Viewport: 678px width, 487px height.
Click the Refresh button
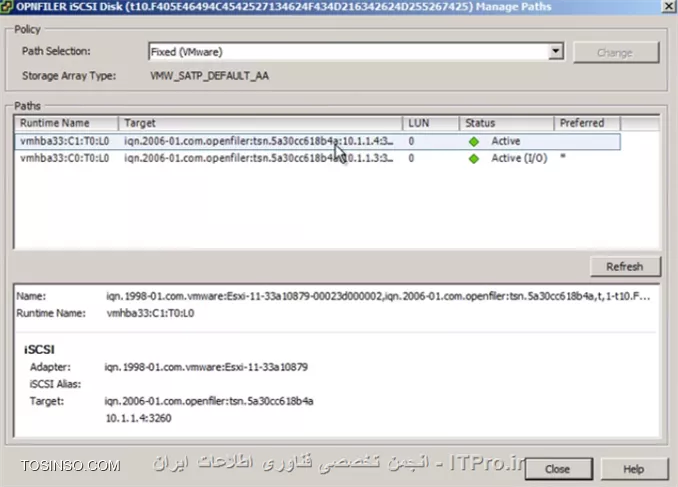coord(625,266)
